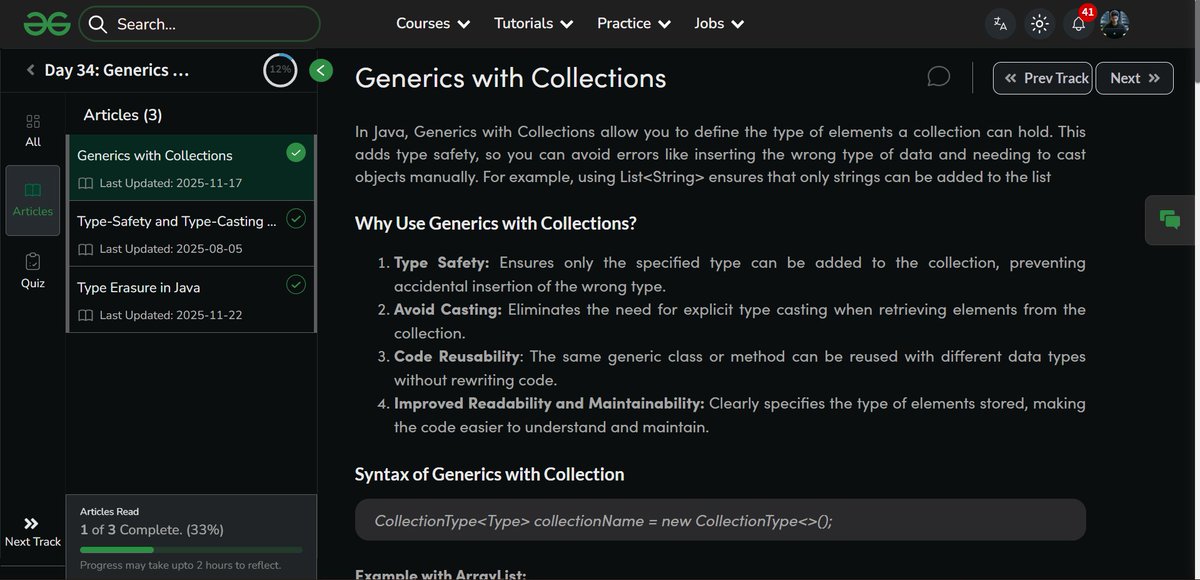Image resolution: width=1200 pixels, height=580 pixels.
Task: Toggle checkmark on Type-Safety and Type-Casting article
Action: [296, 217]
